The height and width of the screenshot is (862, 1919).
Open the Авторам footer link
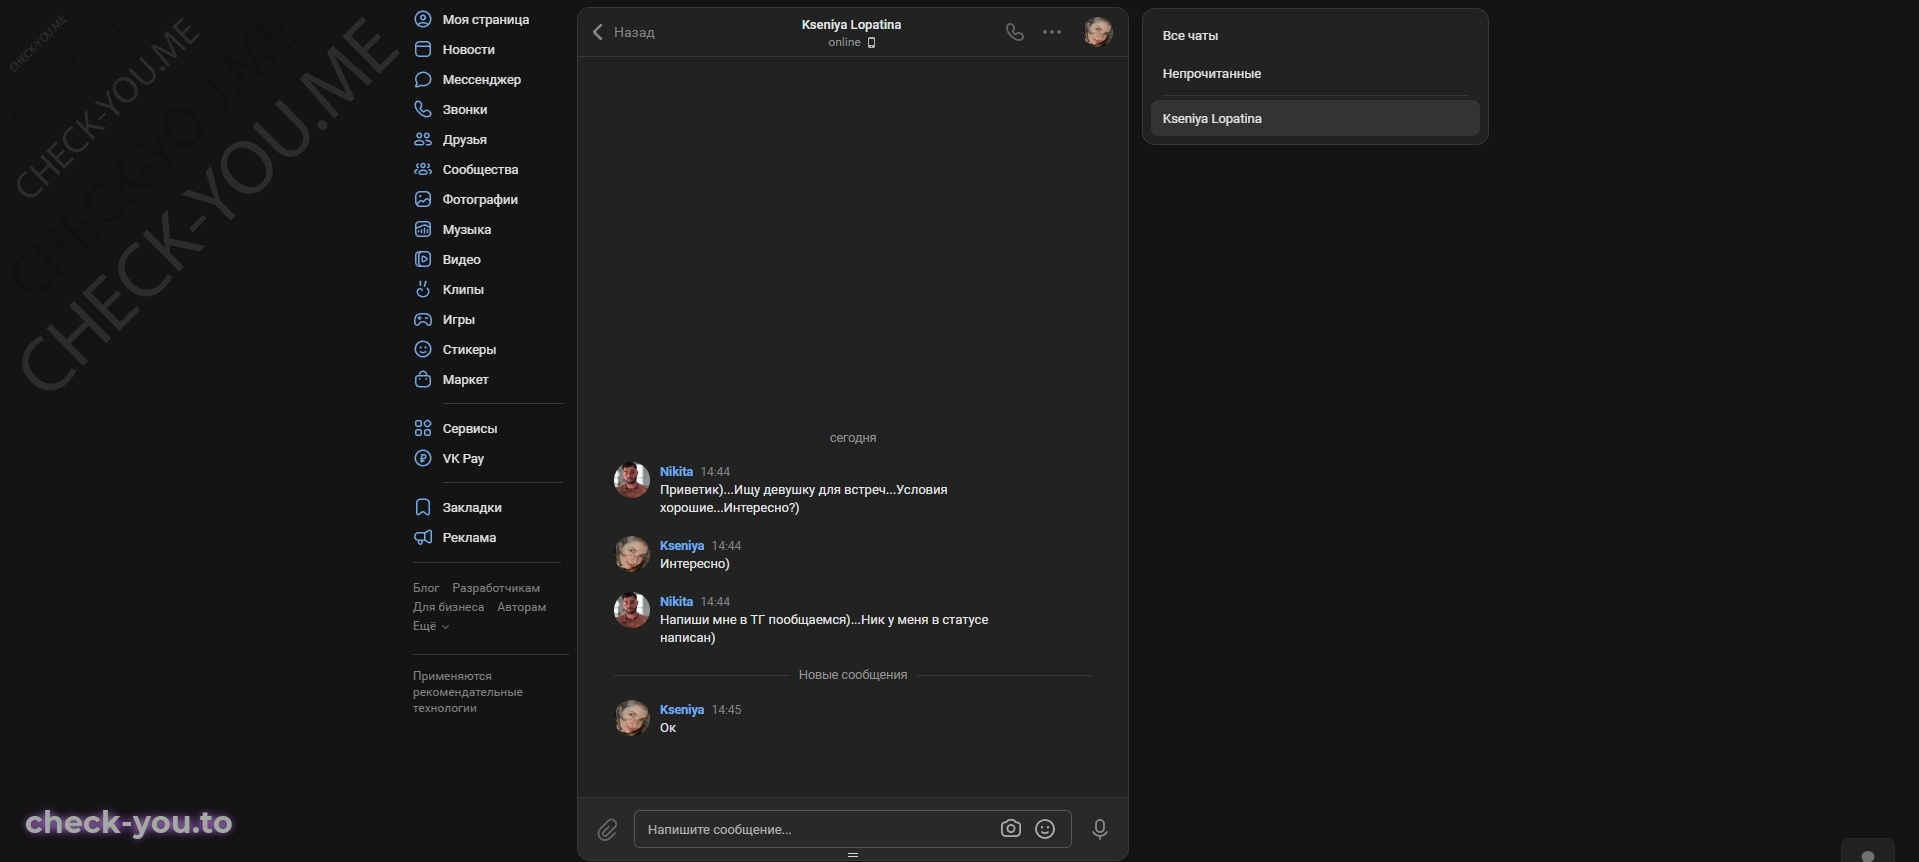(521, 607)
